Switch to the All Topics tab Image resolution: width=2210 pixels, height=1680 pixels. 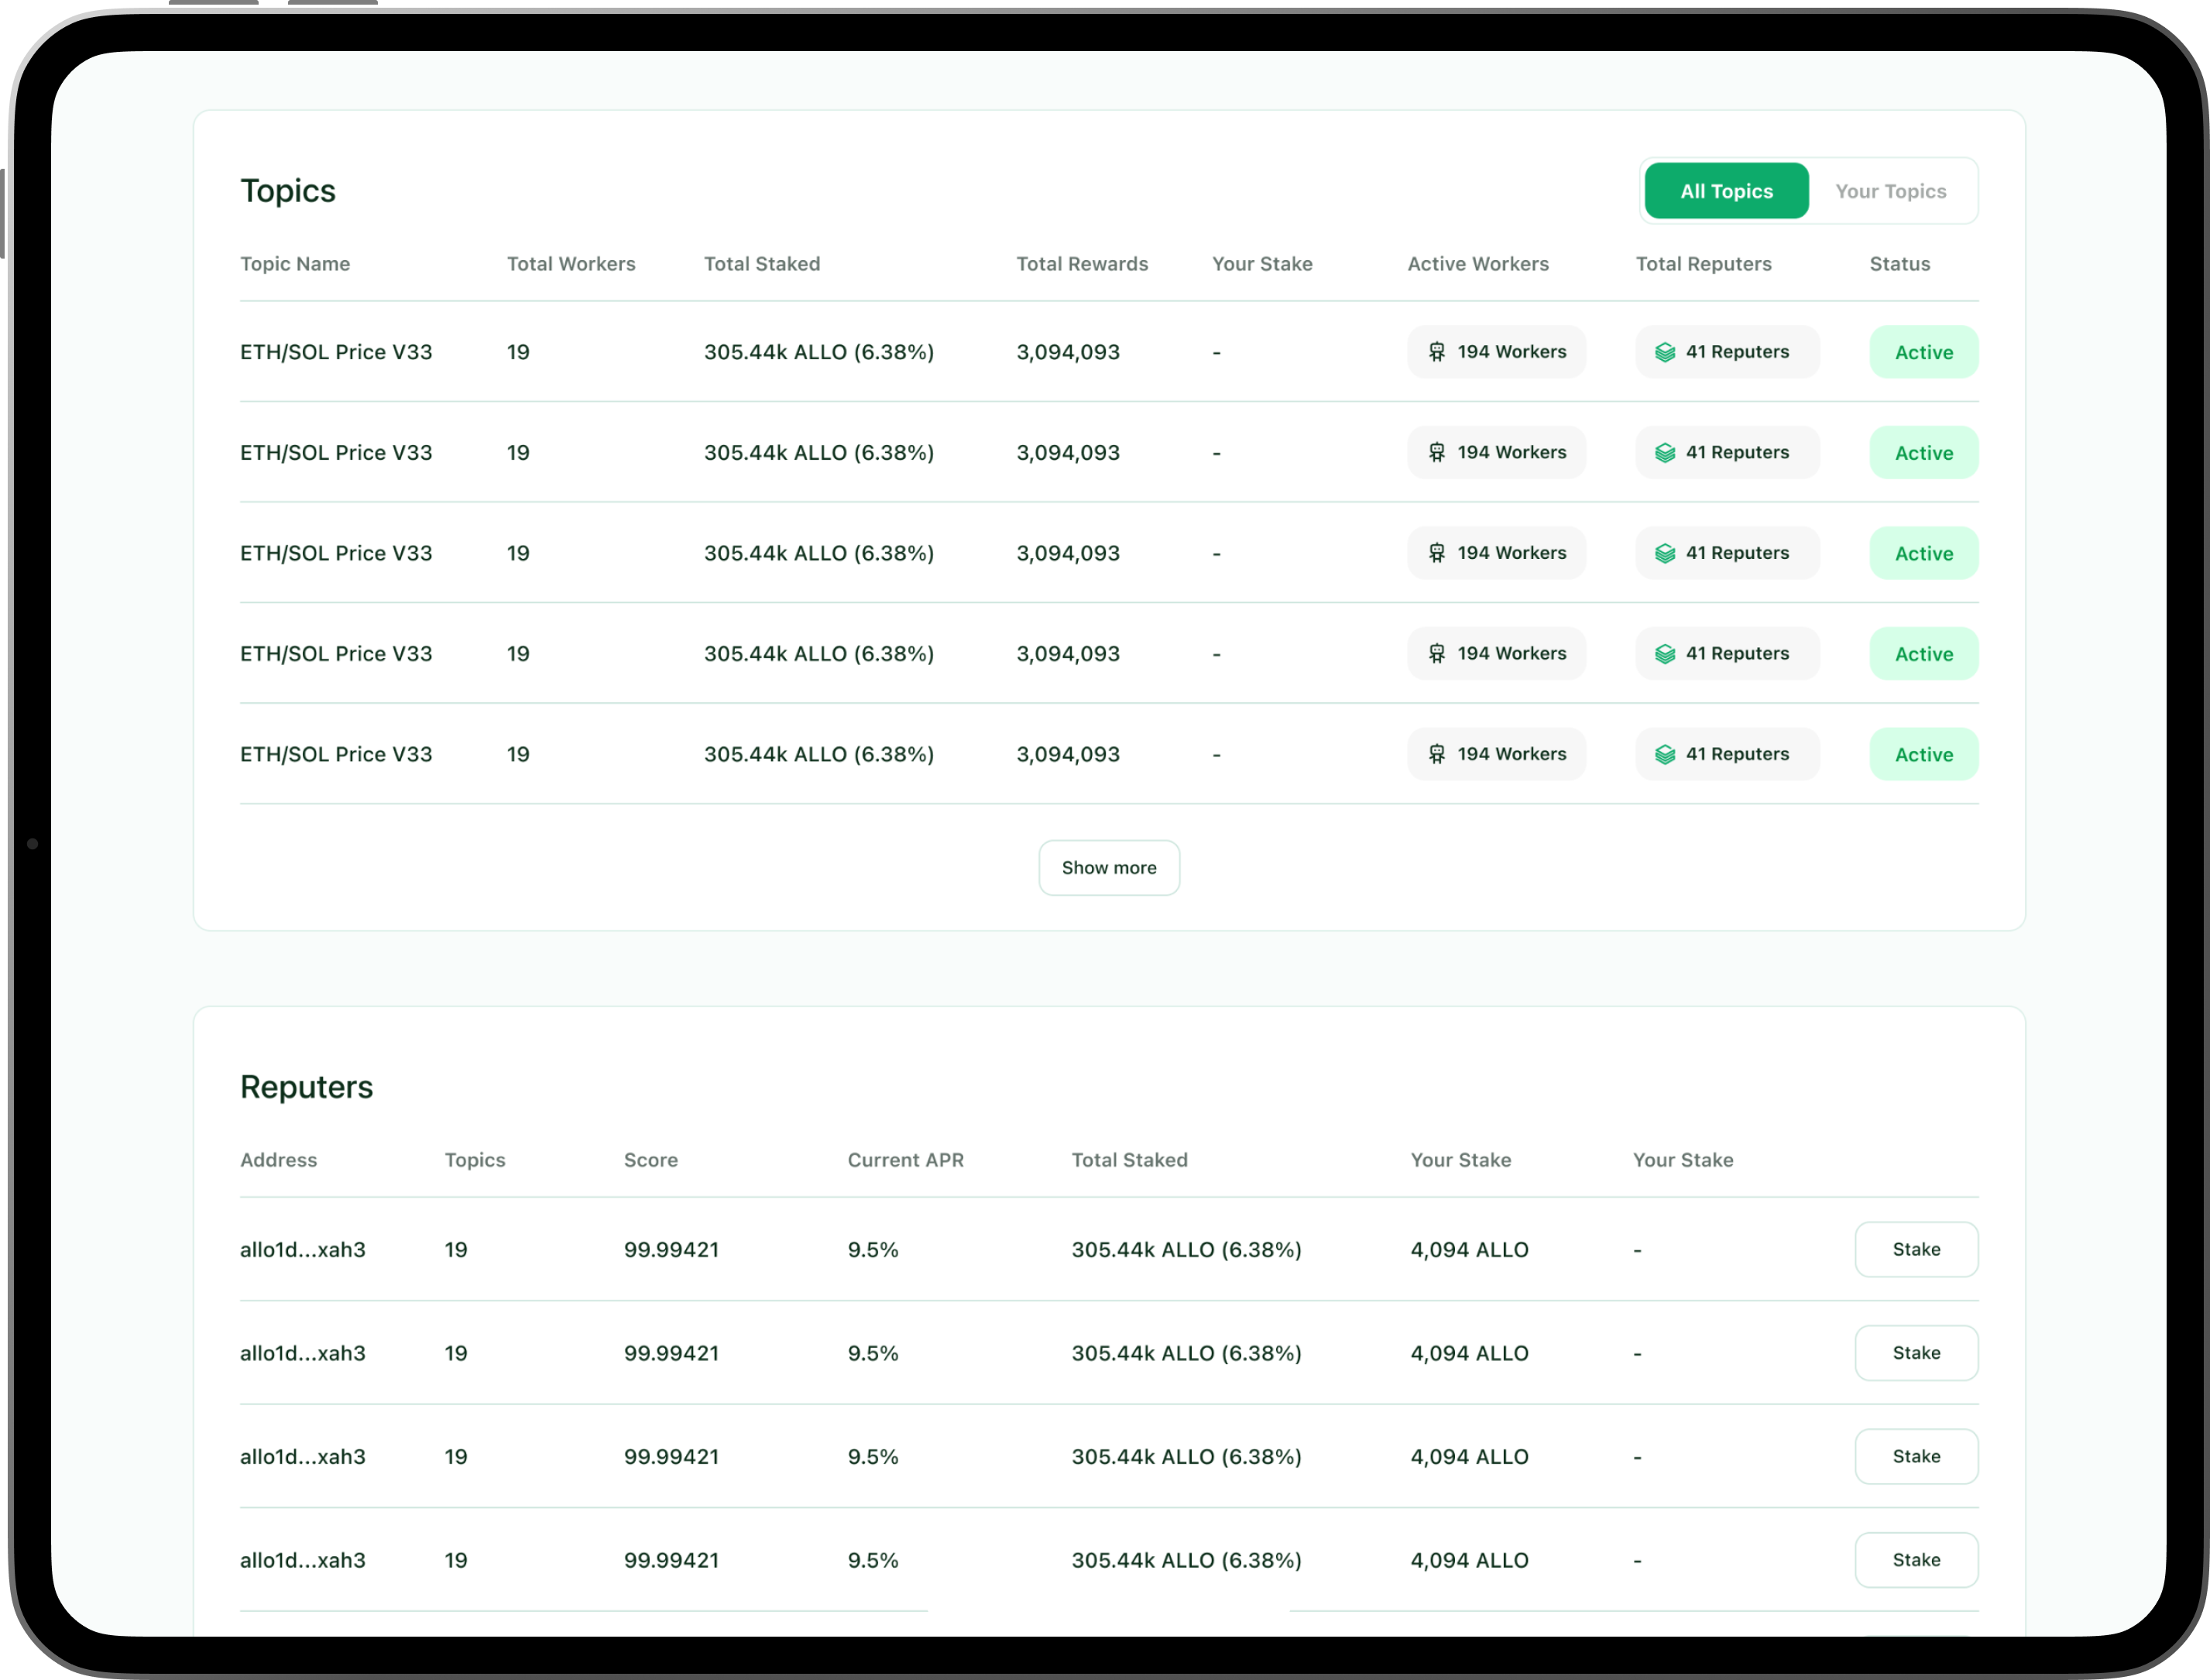pos(1726,191)
